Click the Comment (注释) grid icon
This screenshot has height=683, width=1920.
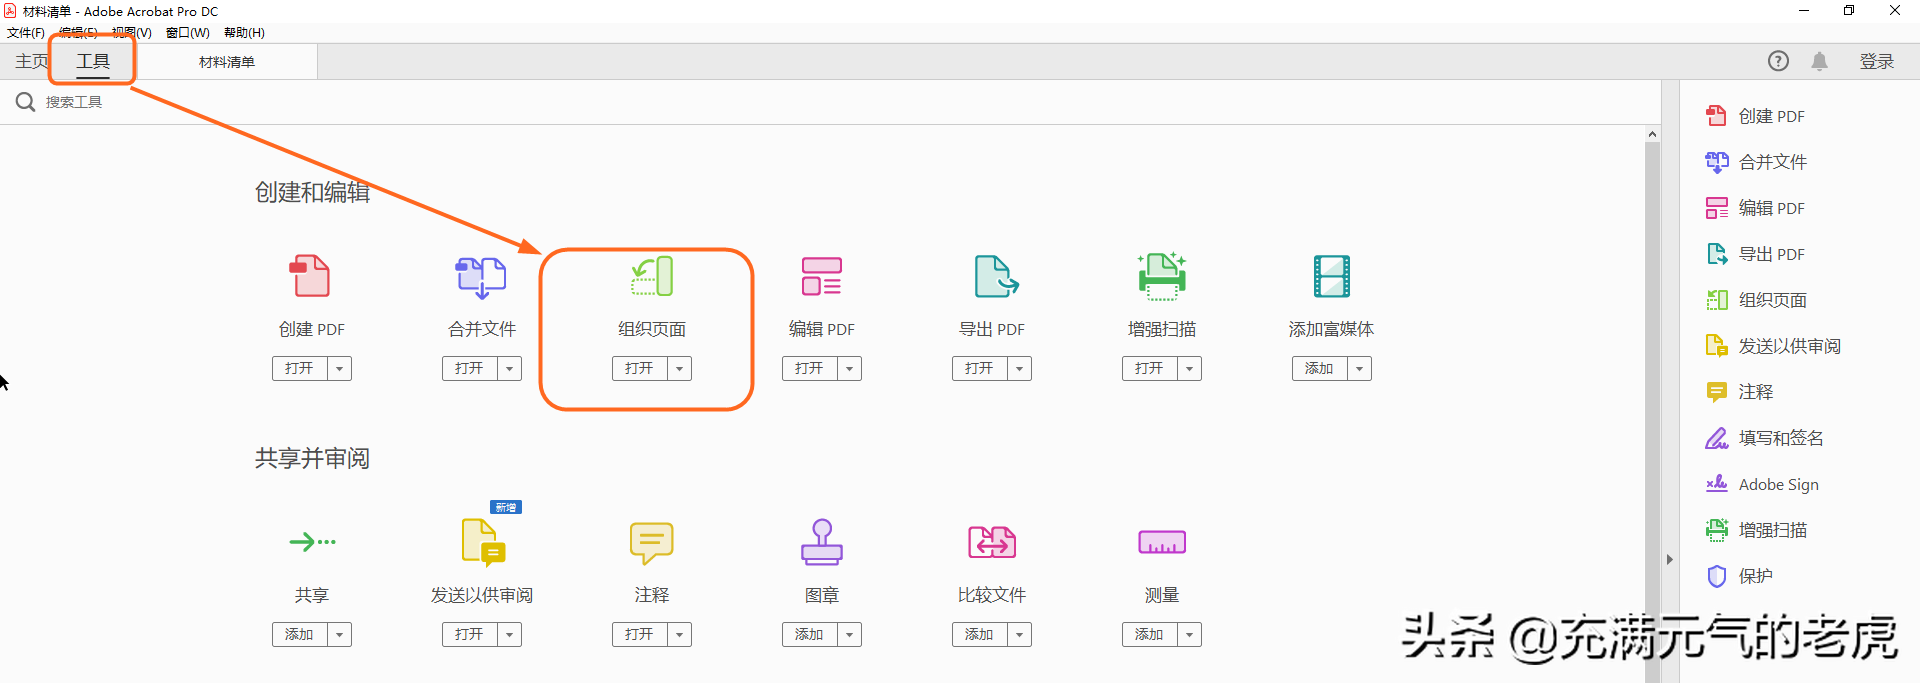click(x=652, y=543)
